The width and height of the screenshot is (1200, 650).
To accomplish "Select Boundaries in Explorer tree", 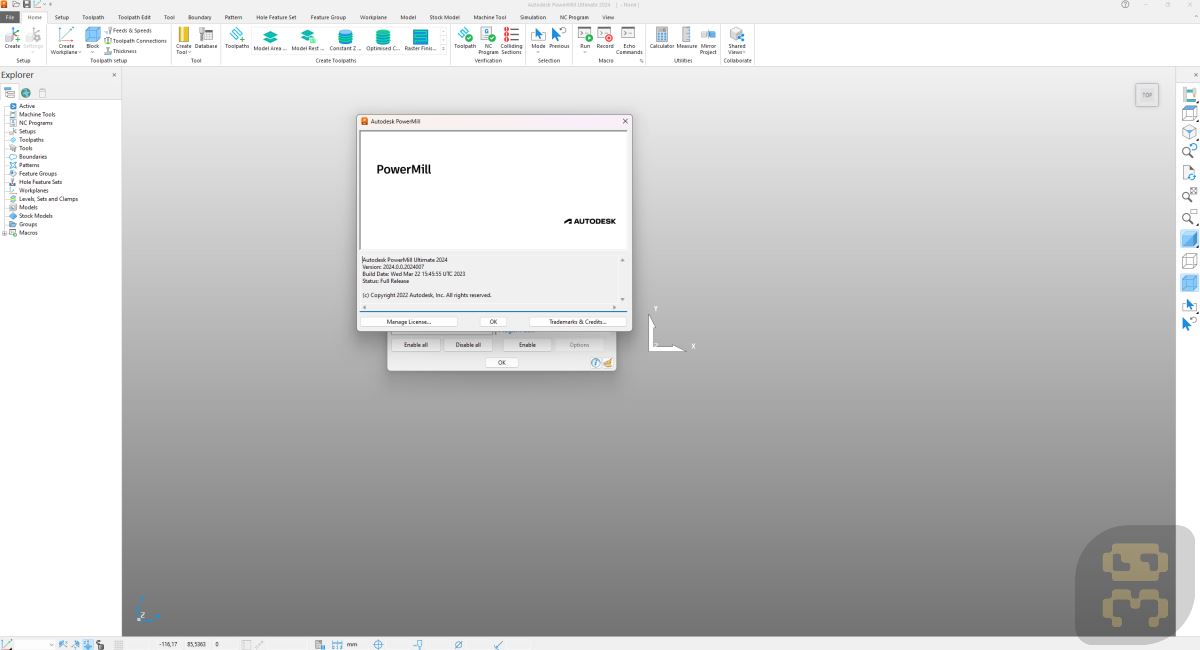I will coord(32,157).
